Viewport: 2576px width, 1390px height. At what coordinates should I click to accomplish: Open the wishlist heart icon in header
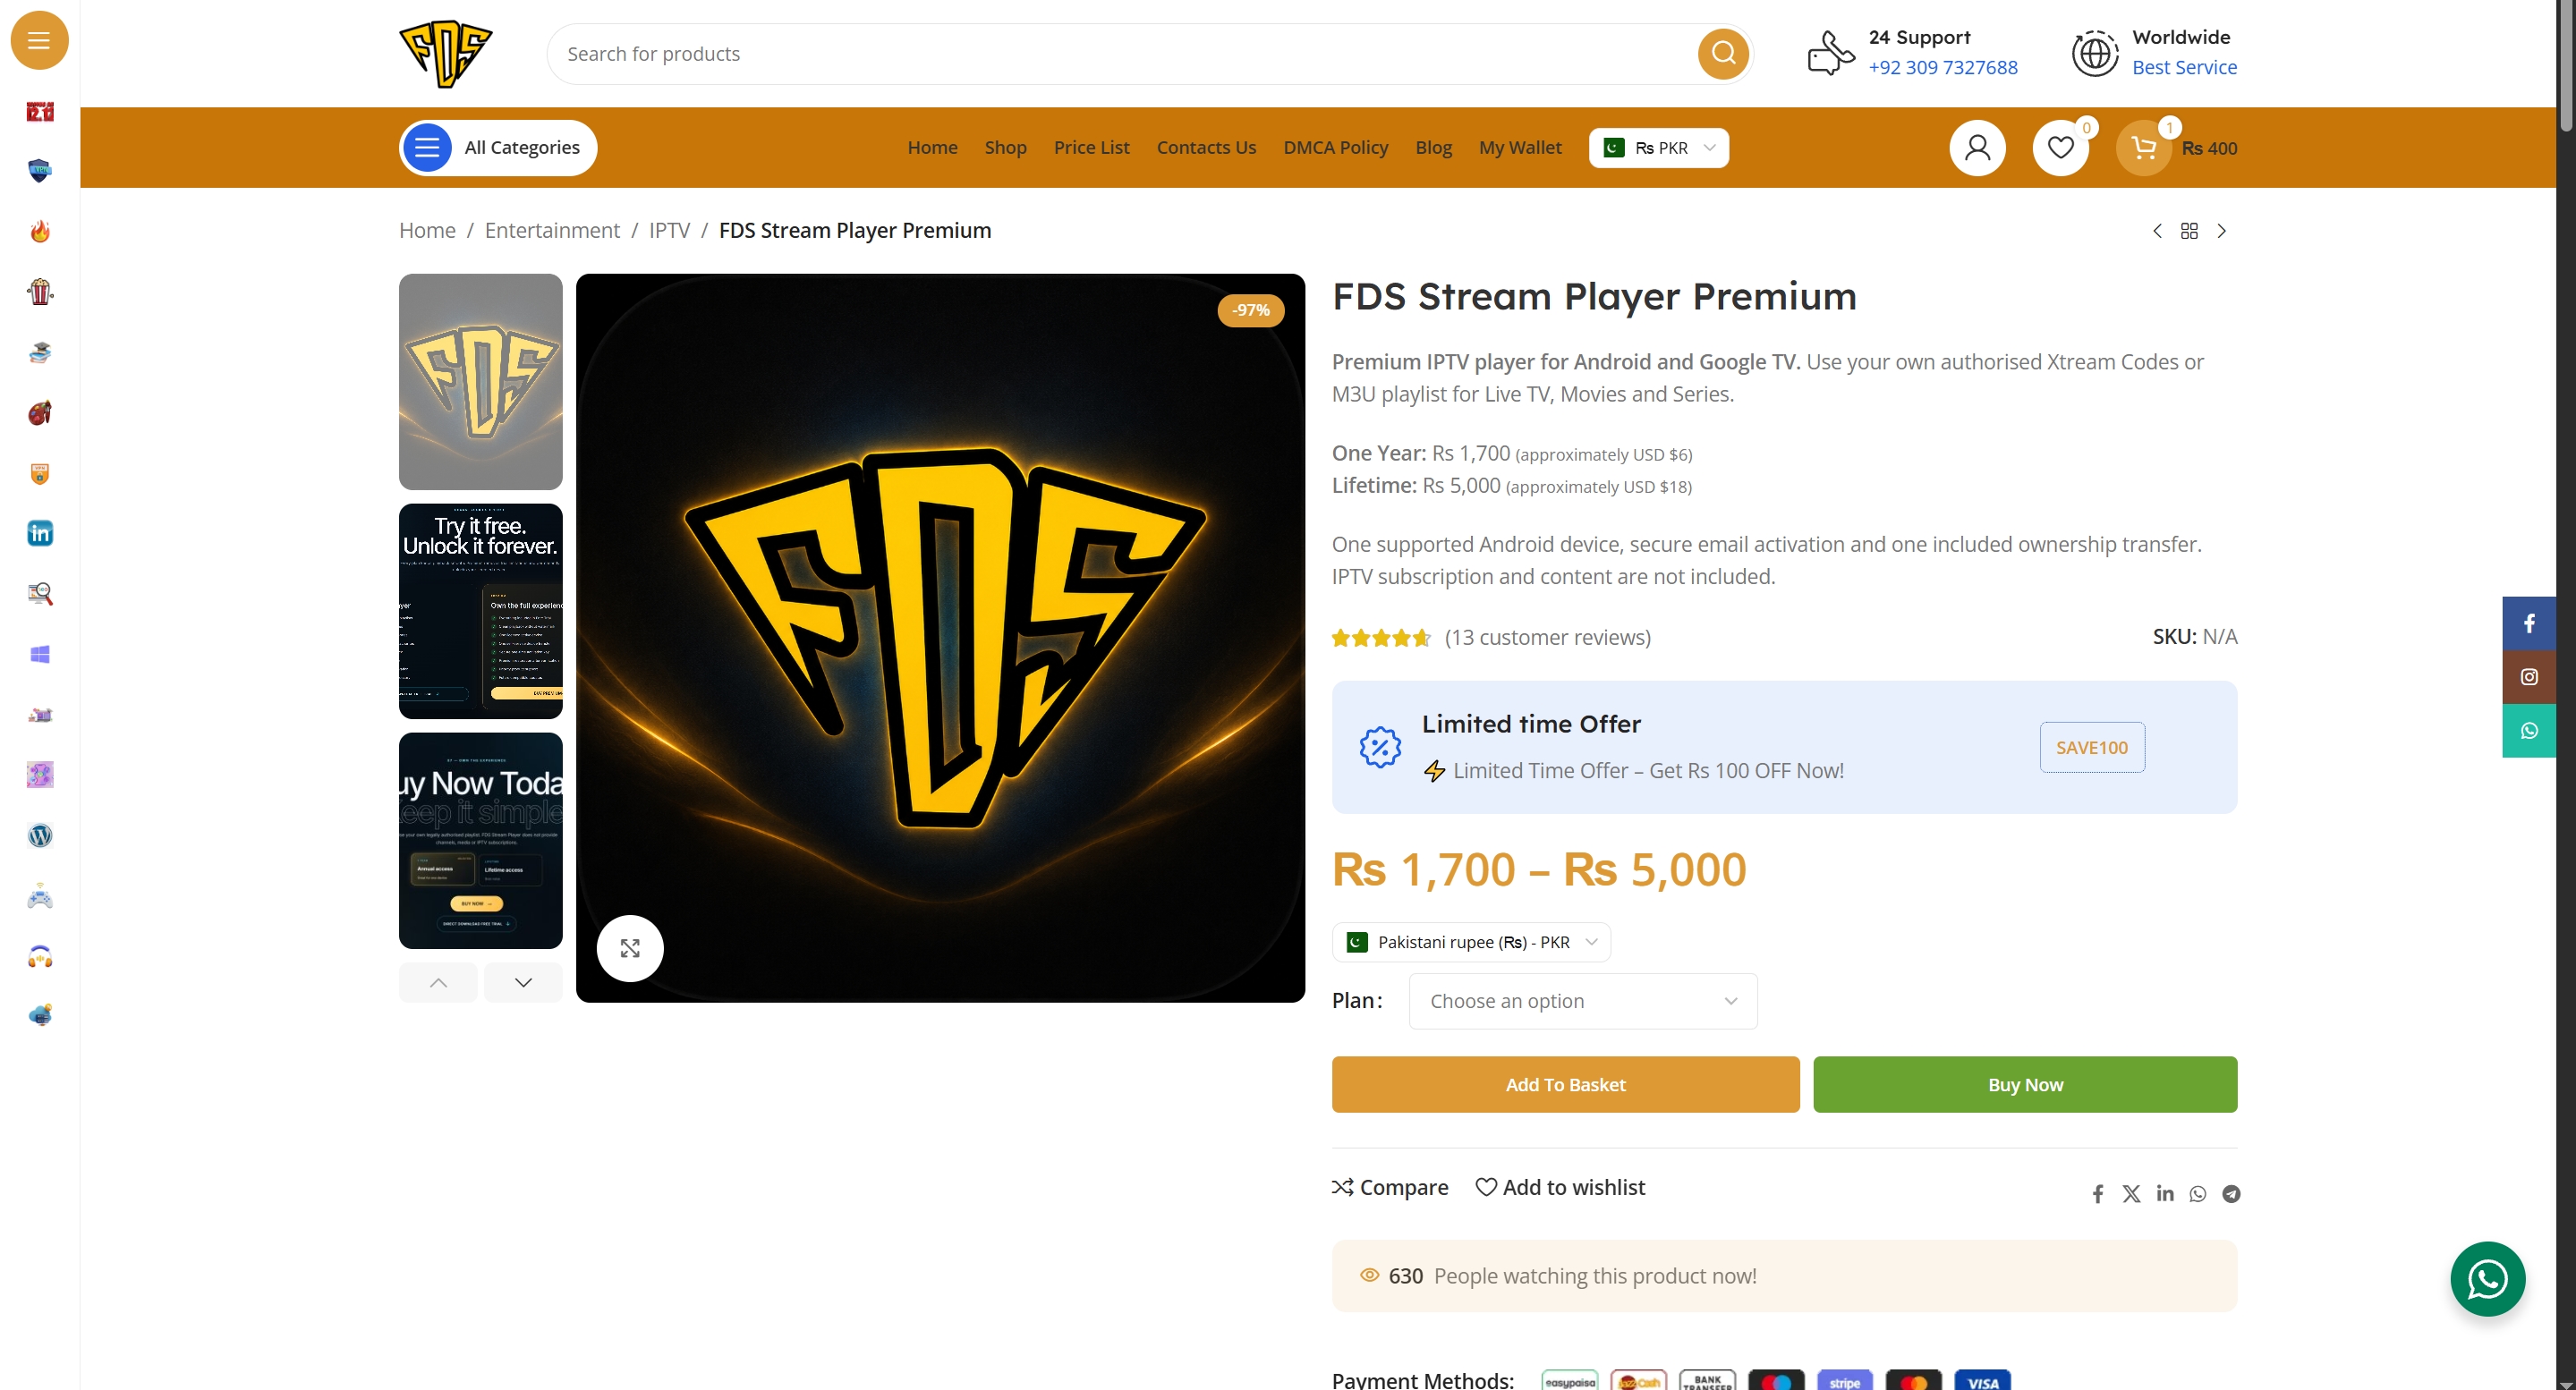pos(2060,148)
